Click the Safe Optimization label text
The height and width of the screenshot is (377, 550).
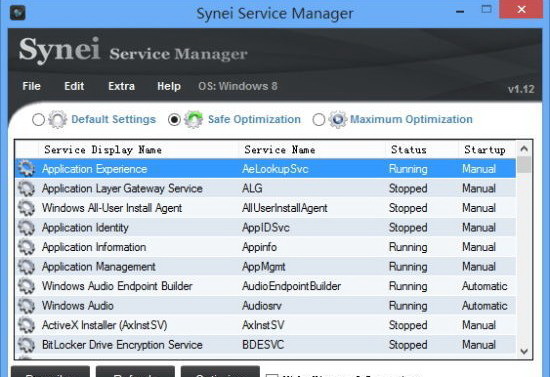pos(254,119)
